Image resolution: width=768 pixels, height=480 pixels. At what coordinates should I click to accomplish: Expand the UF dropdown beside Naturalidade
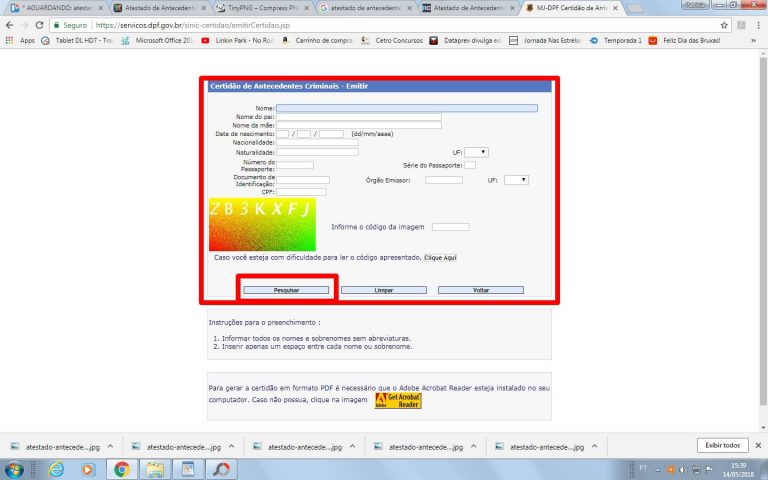[476, 152]
